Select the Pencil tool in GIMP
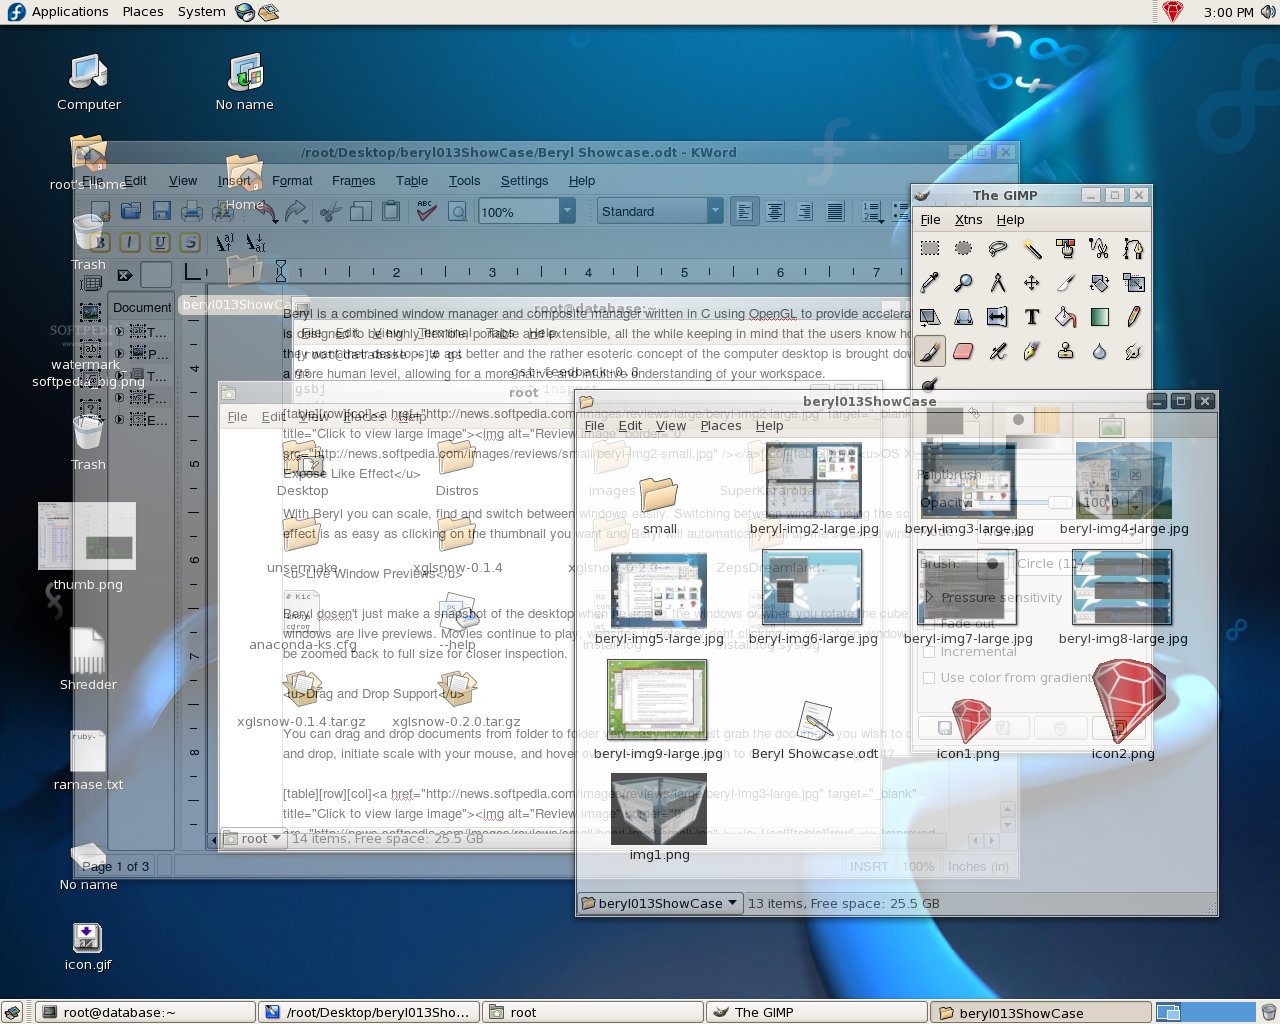Image resolution: width=1280 pixels, height=1024 pixels. tap(1134, 317)
